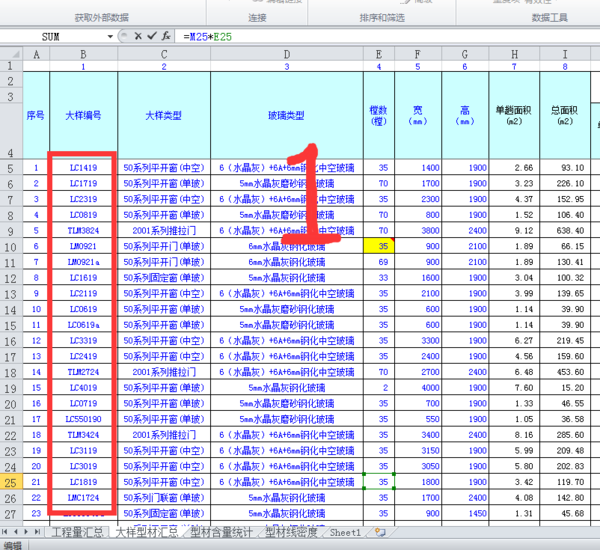
Task: Click total area cell 15.20
Action: (565, 388)
